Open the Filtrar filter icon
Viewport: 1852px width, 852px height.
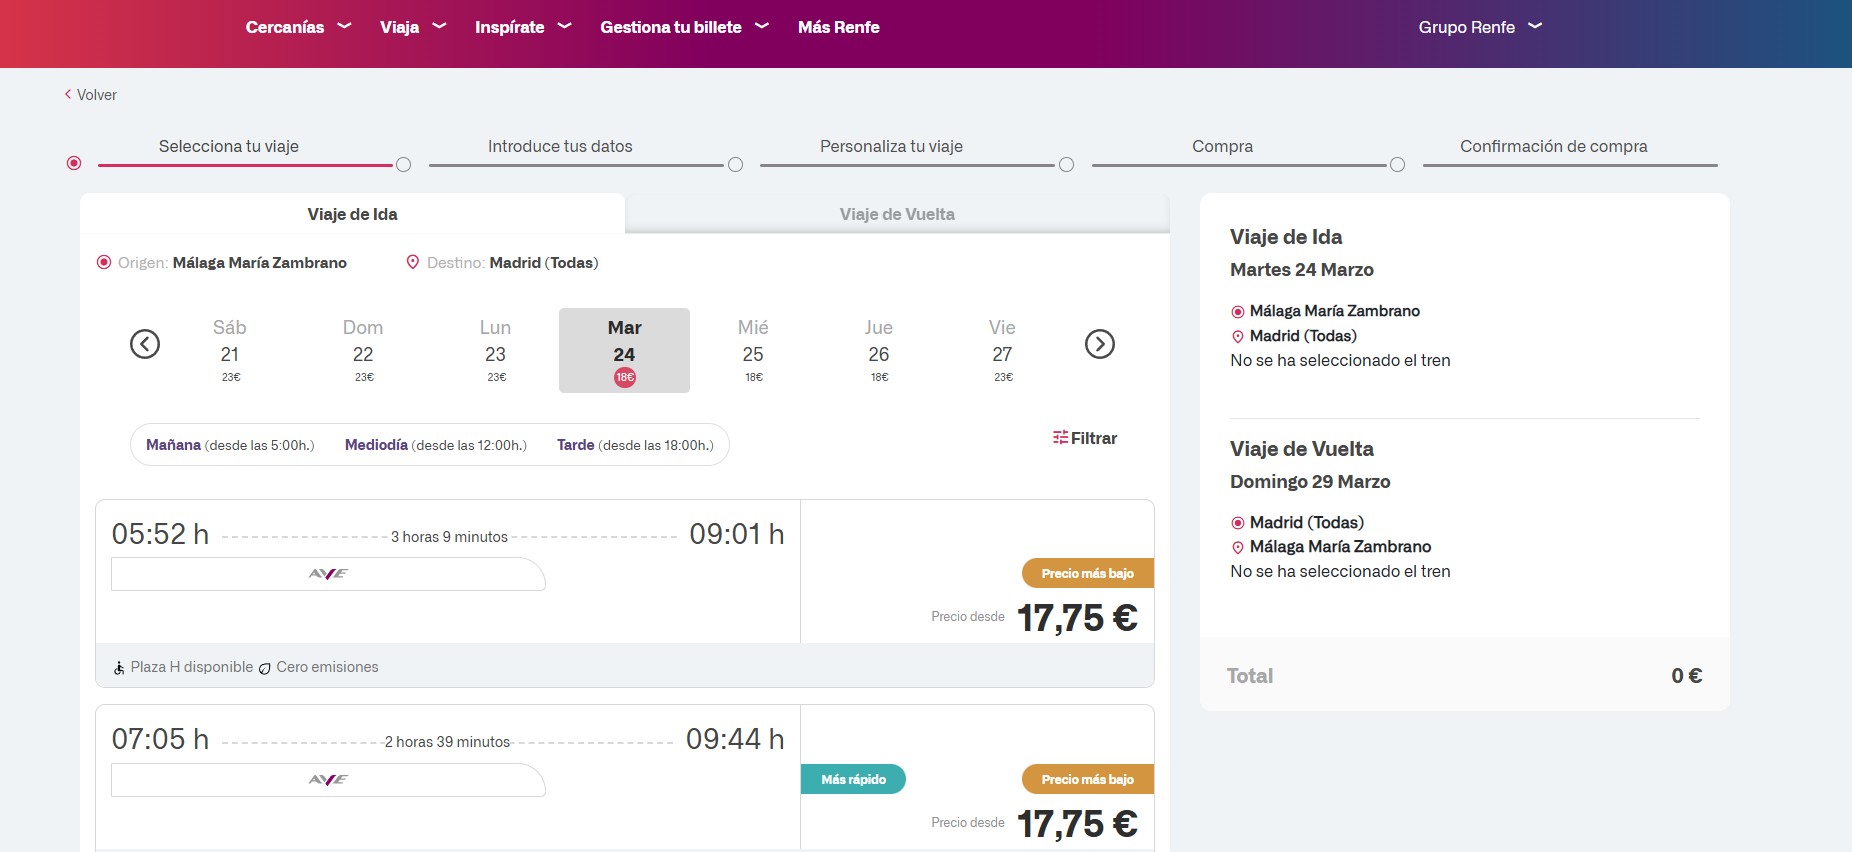tap(1060, 438)
